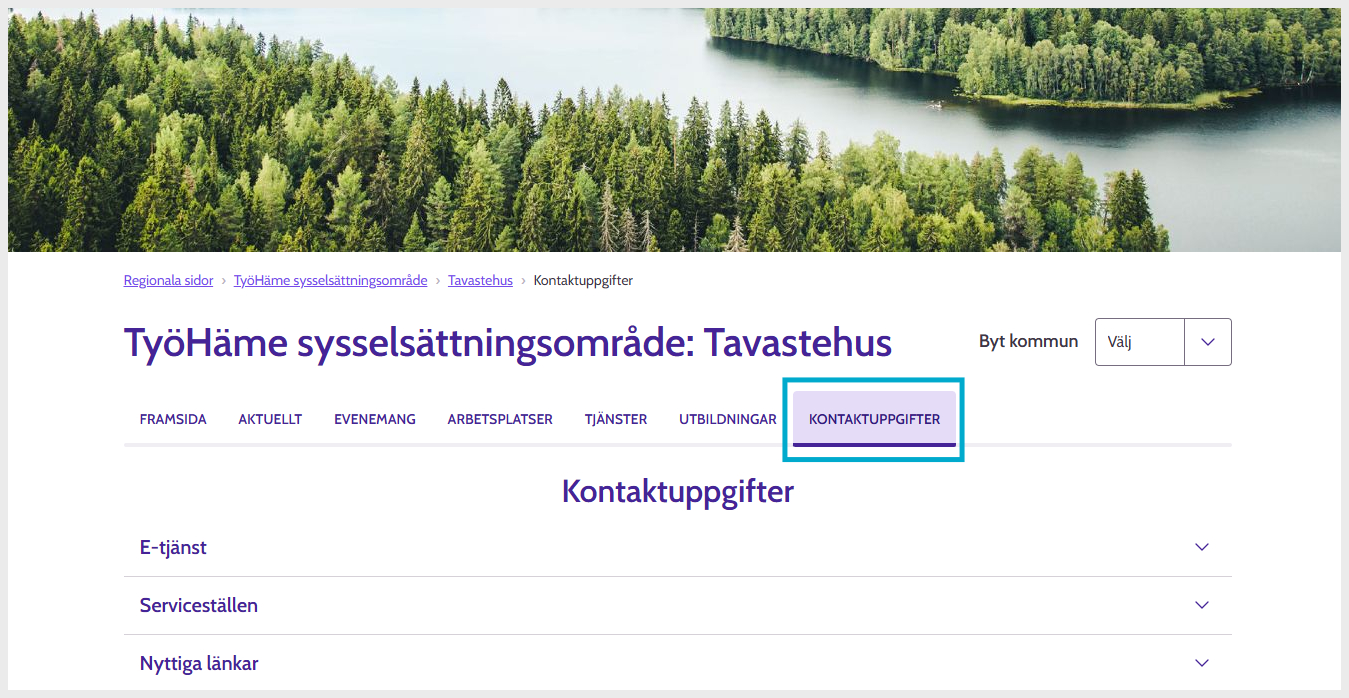
Task: Follow the Regionala sidor breadcrumb link
Action: [x=169, y=281]
